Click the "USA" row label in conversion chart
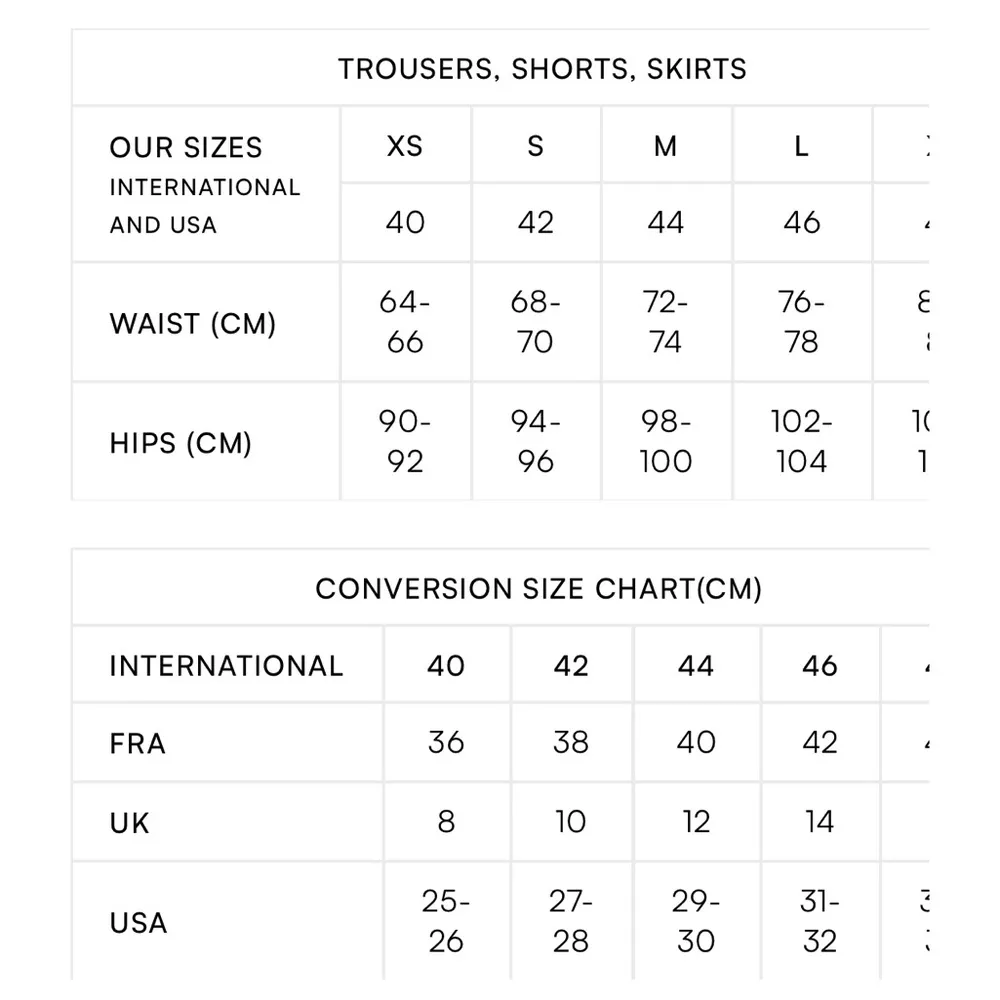The width and height of the screenshot is (1000, 1000). click(139, 922)
